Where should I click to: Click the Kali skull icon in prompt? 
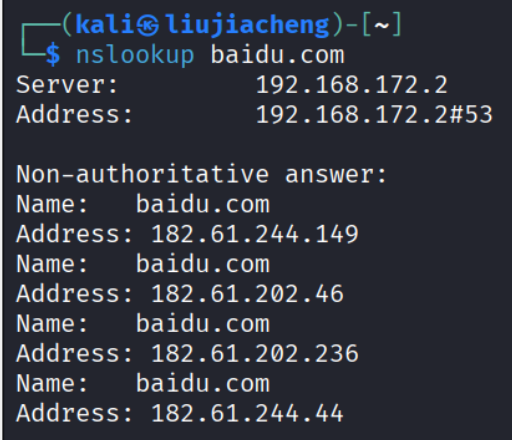tap(148, 26)
